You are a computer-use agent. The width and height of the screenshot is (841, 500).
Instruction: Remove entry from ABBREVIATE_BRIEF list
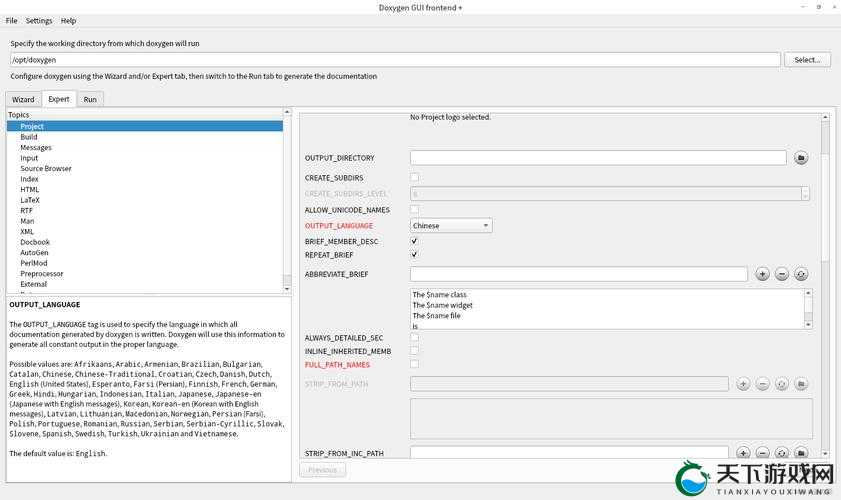point(781,274)
